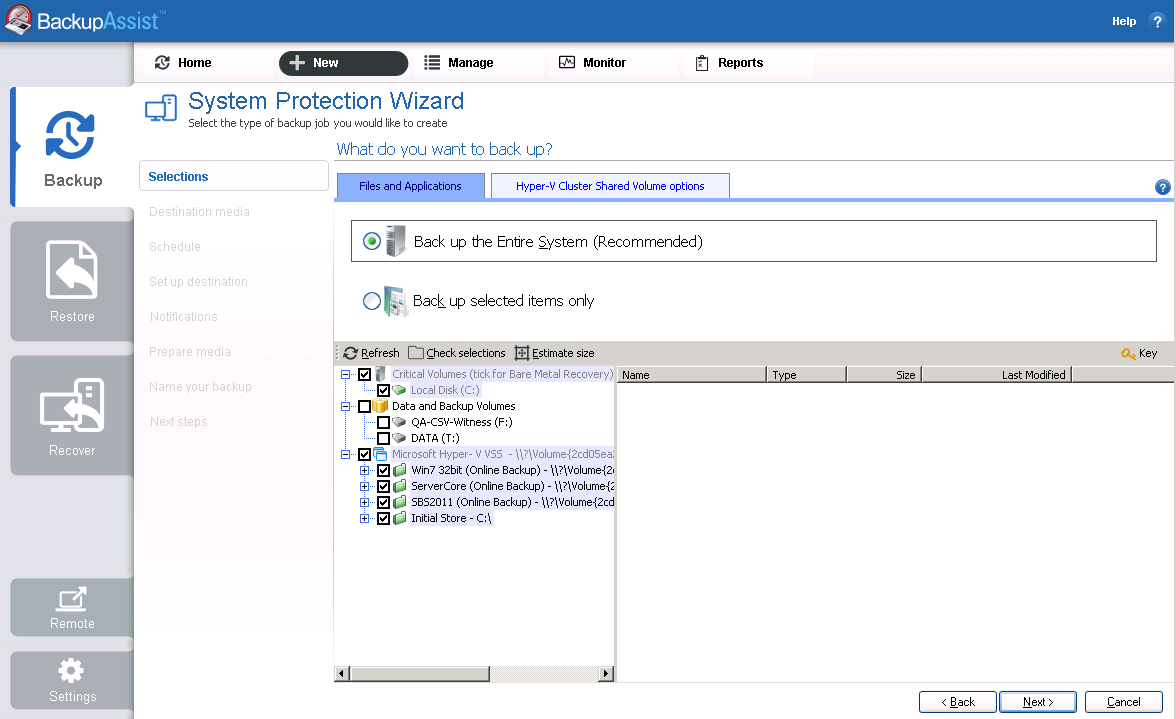Click the Win7 32bit VM icon
The image size is (1176, 719).
(400, 470)
